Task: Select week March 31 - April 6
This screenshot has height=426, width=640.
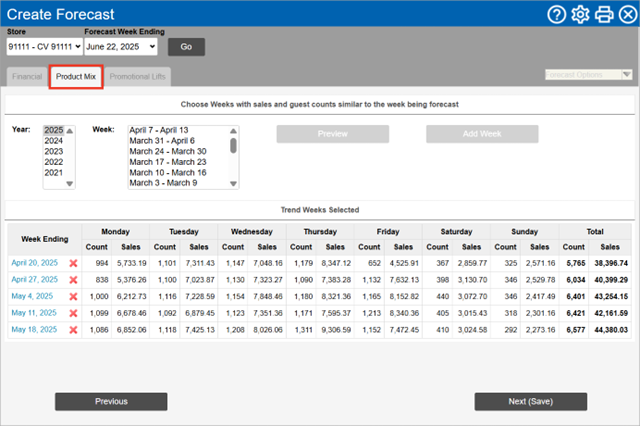Action: pyautogui.click(x=162, y=141)
